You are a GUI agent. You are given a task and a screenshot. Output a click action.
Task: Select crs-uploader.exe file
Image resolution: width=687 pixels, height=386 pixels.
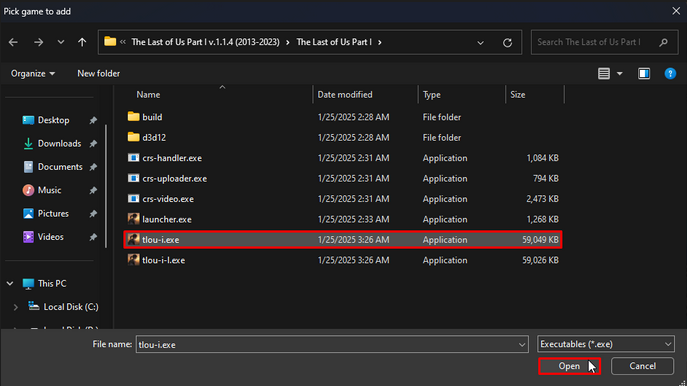tap(343, 178)
